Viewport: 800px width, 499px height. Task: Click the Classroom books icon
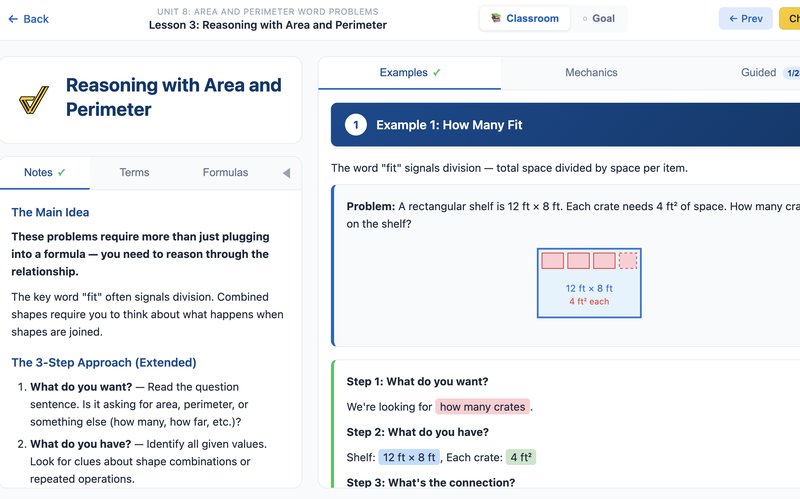coord(495,18)
